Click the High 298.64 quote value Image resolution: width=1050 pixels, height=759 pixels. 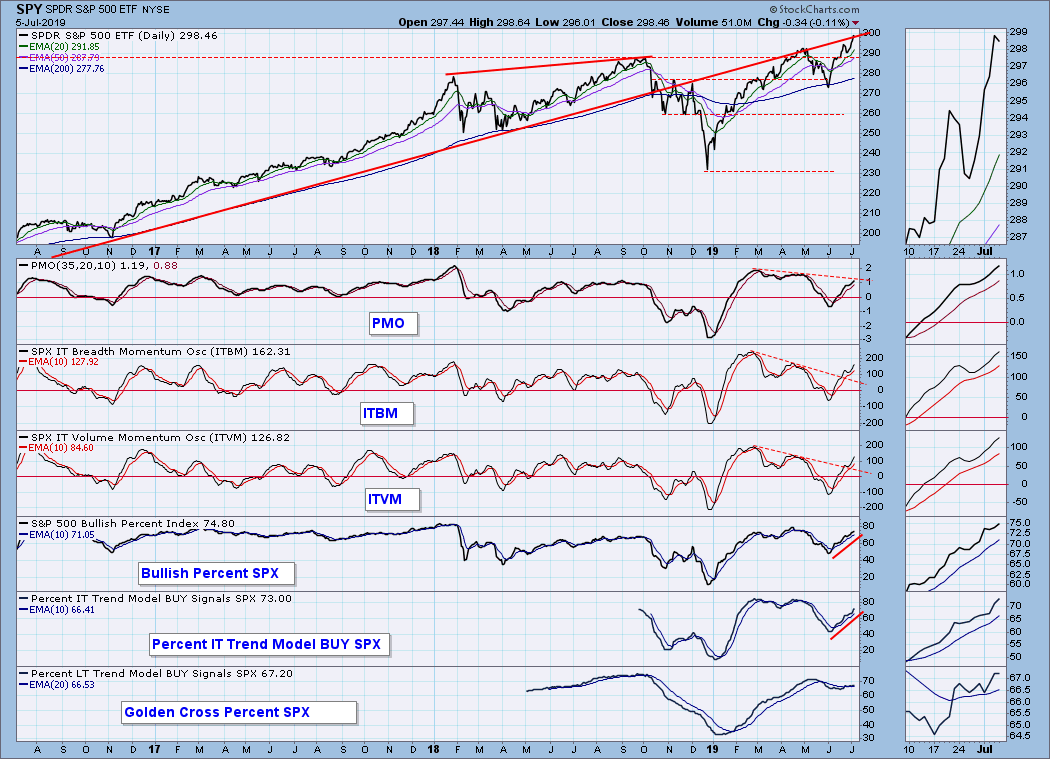pos(499,22)
